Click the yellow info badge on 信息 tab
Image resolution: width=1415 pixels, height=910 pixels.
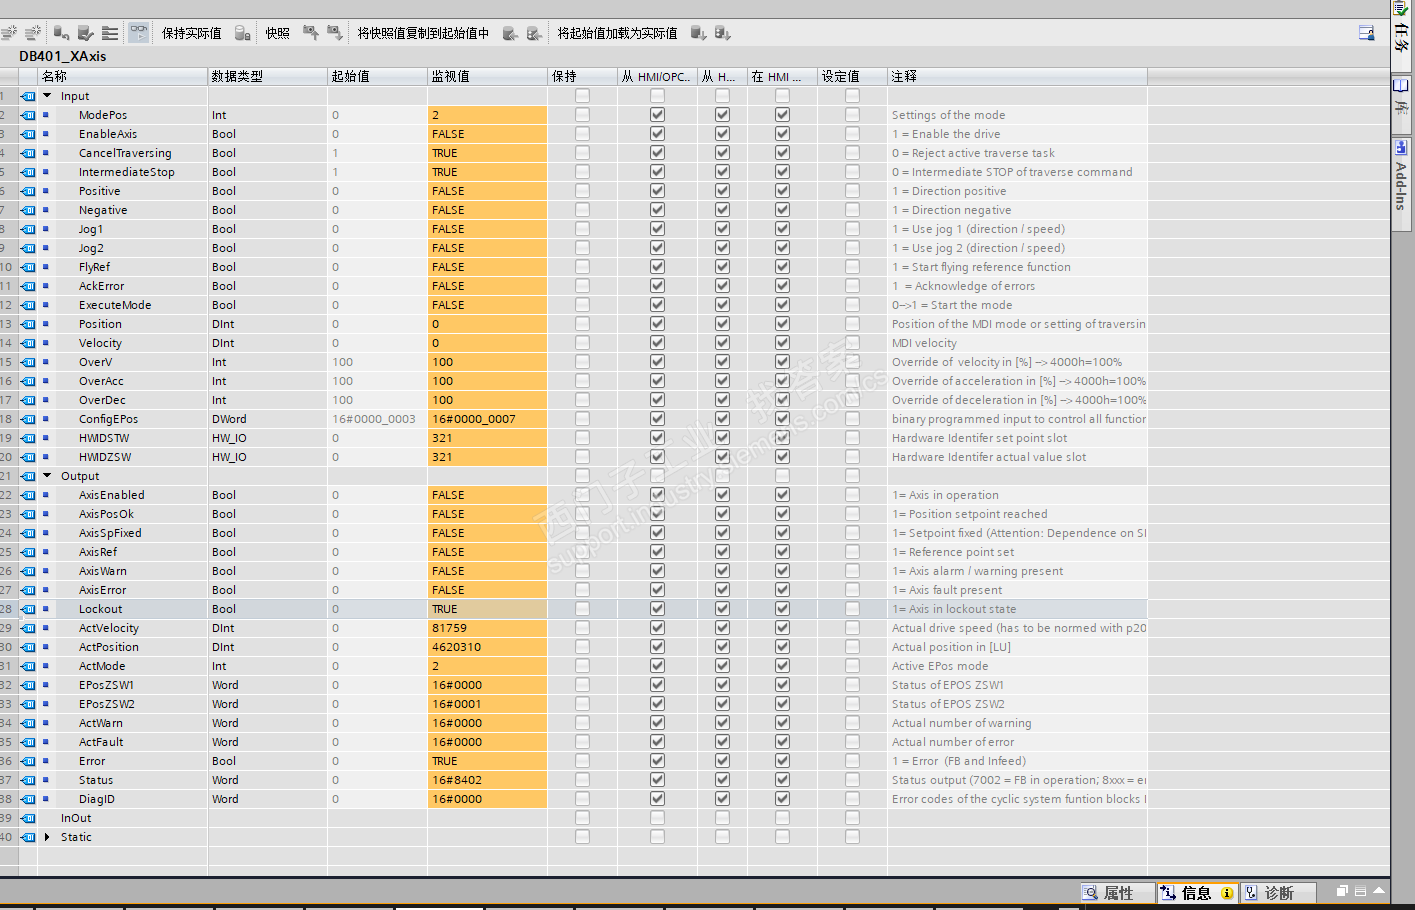[x=1227, y=893]
